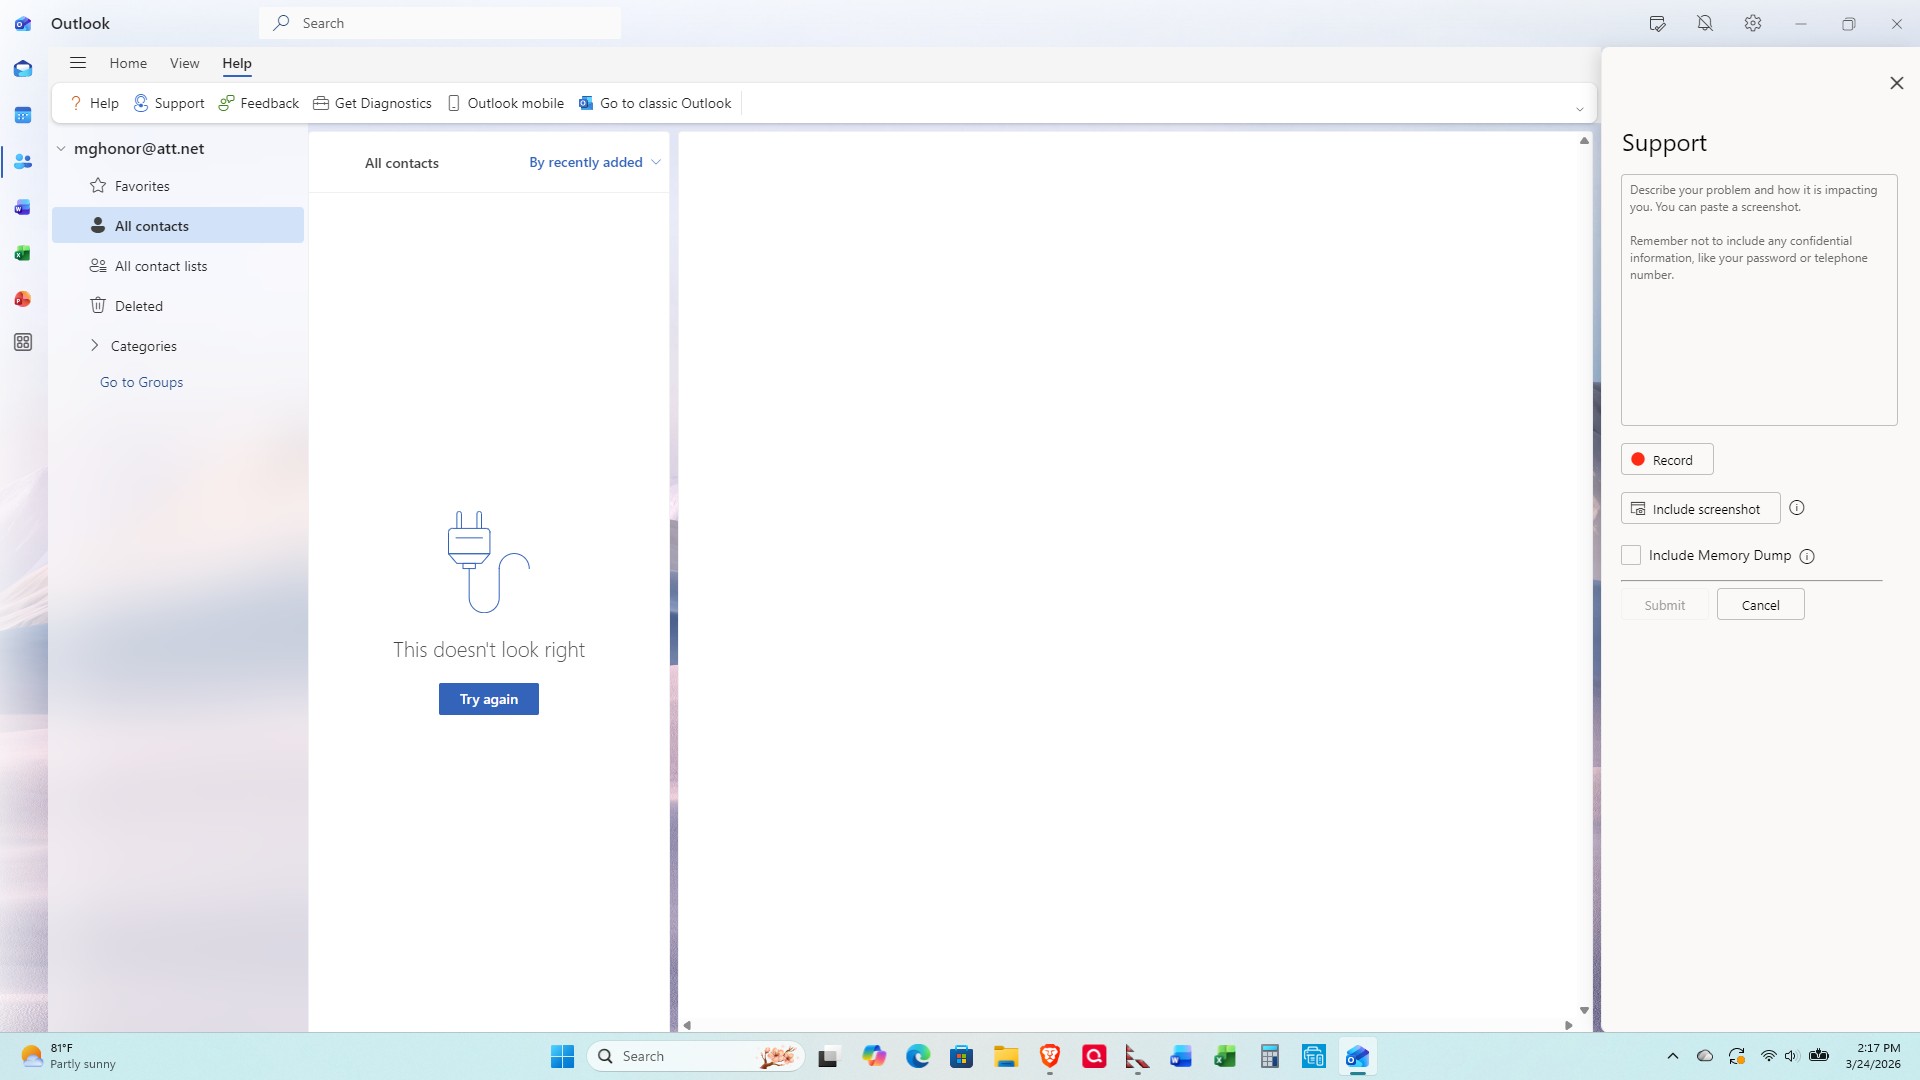Follow the Go to Groups link
This screenshot has height=1080, width=1920.
pyautogui.click(x=141, y=382)
